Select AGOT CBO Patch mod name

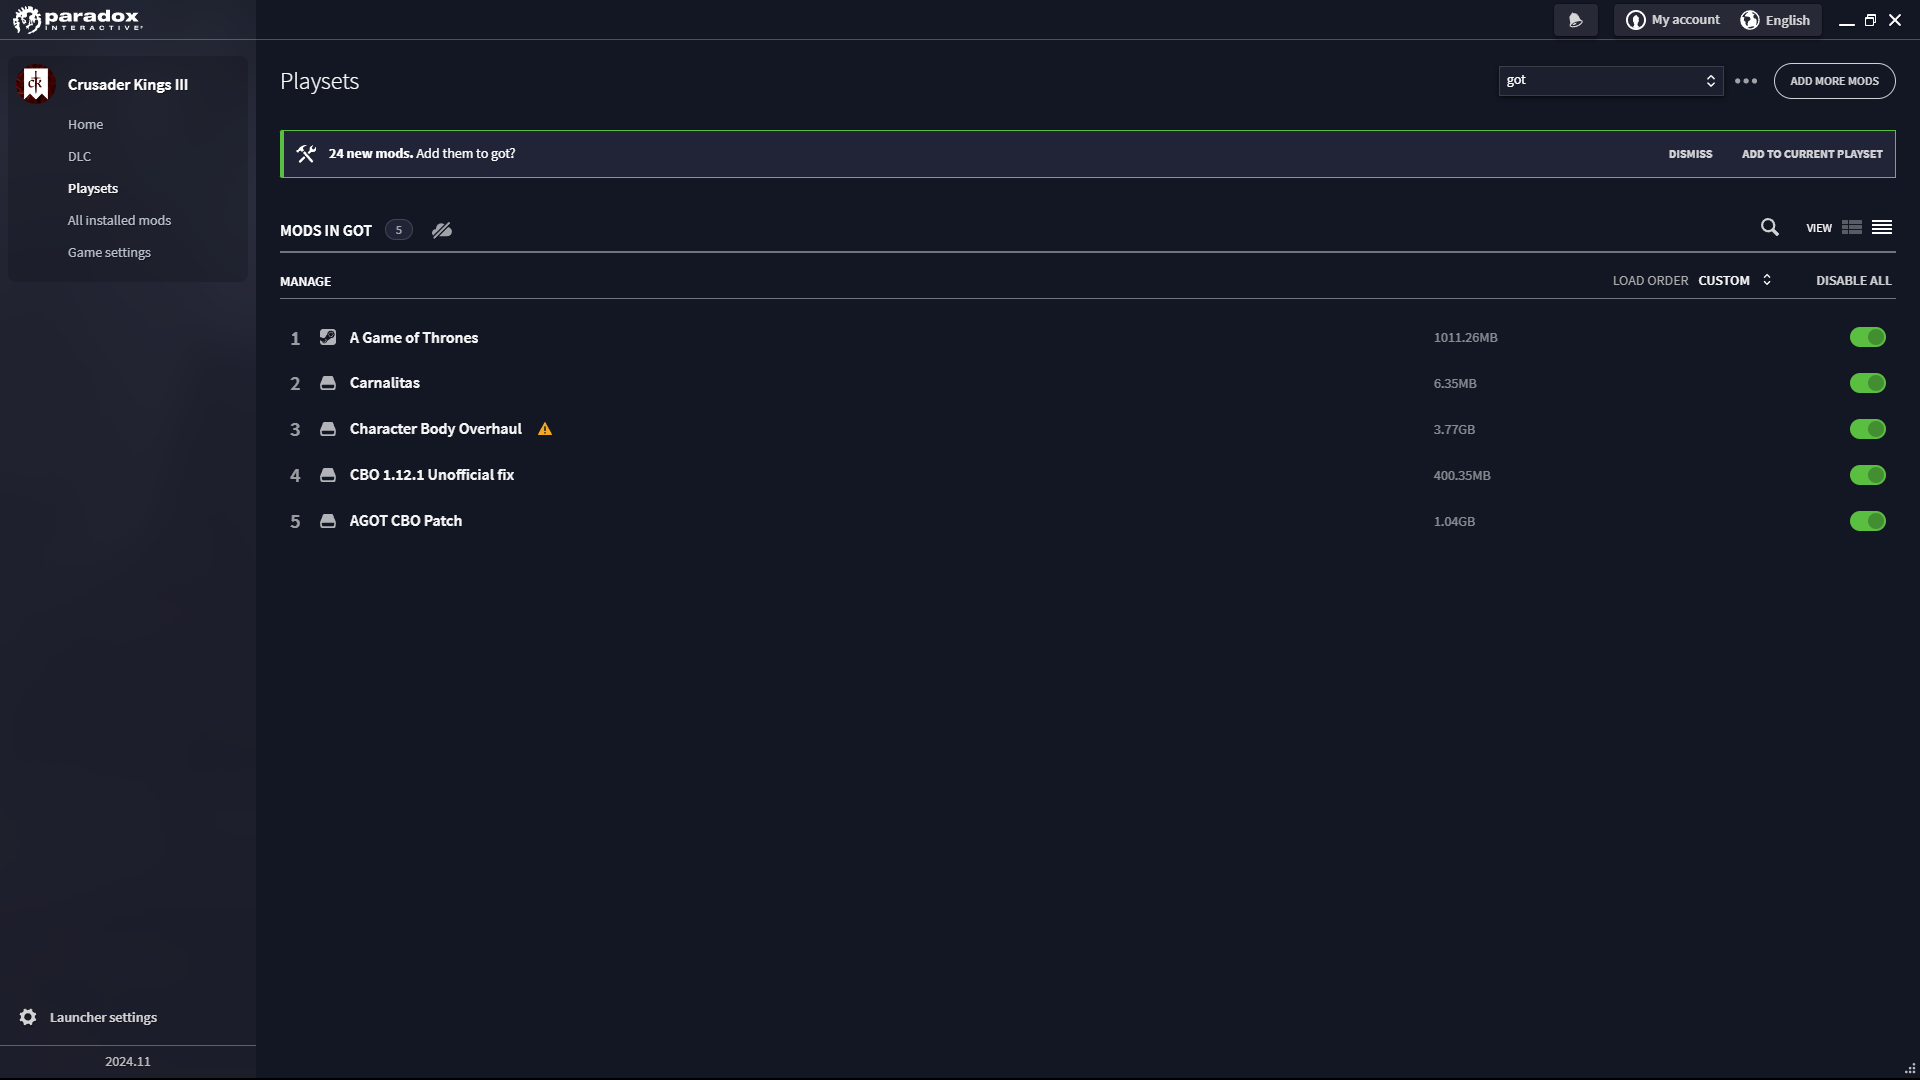tap(406, 521)
